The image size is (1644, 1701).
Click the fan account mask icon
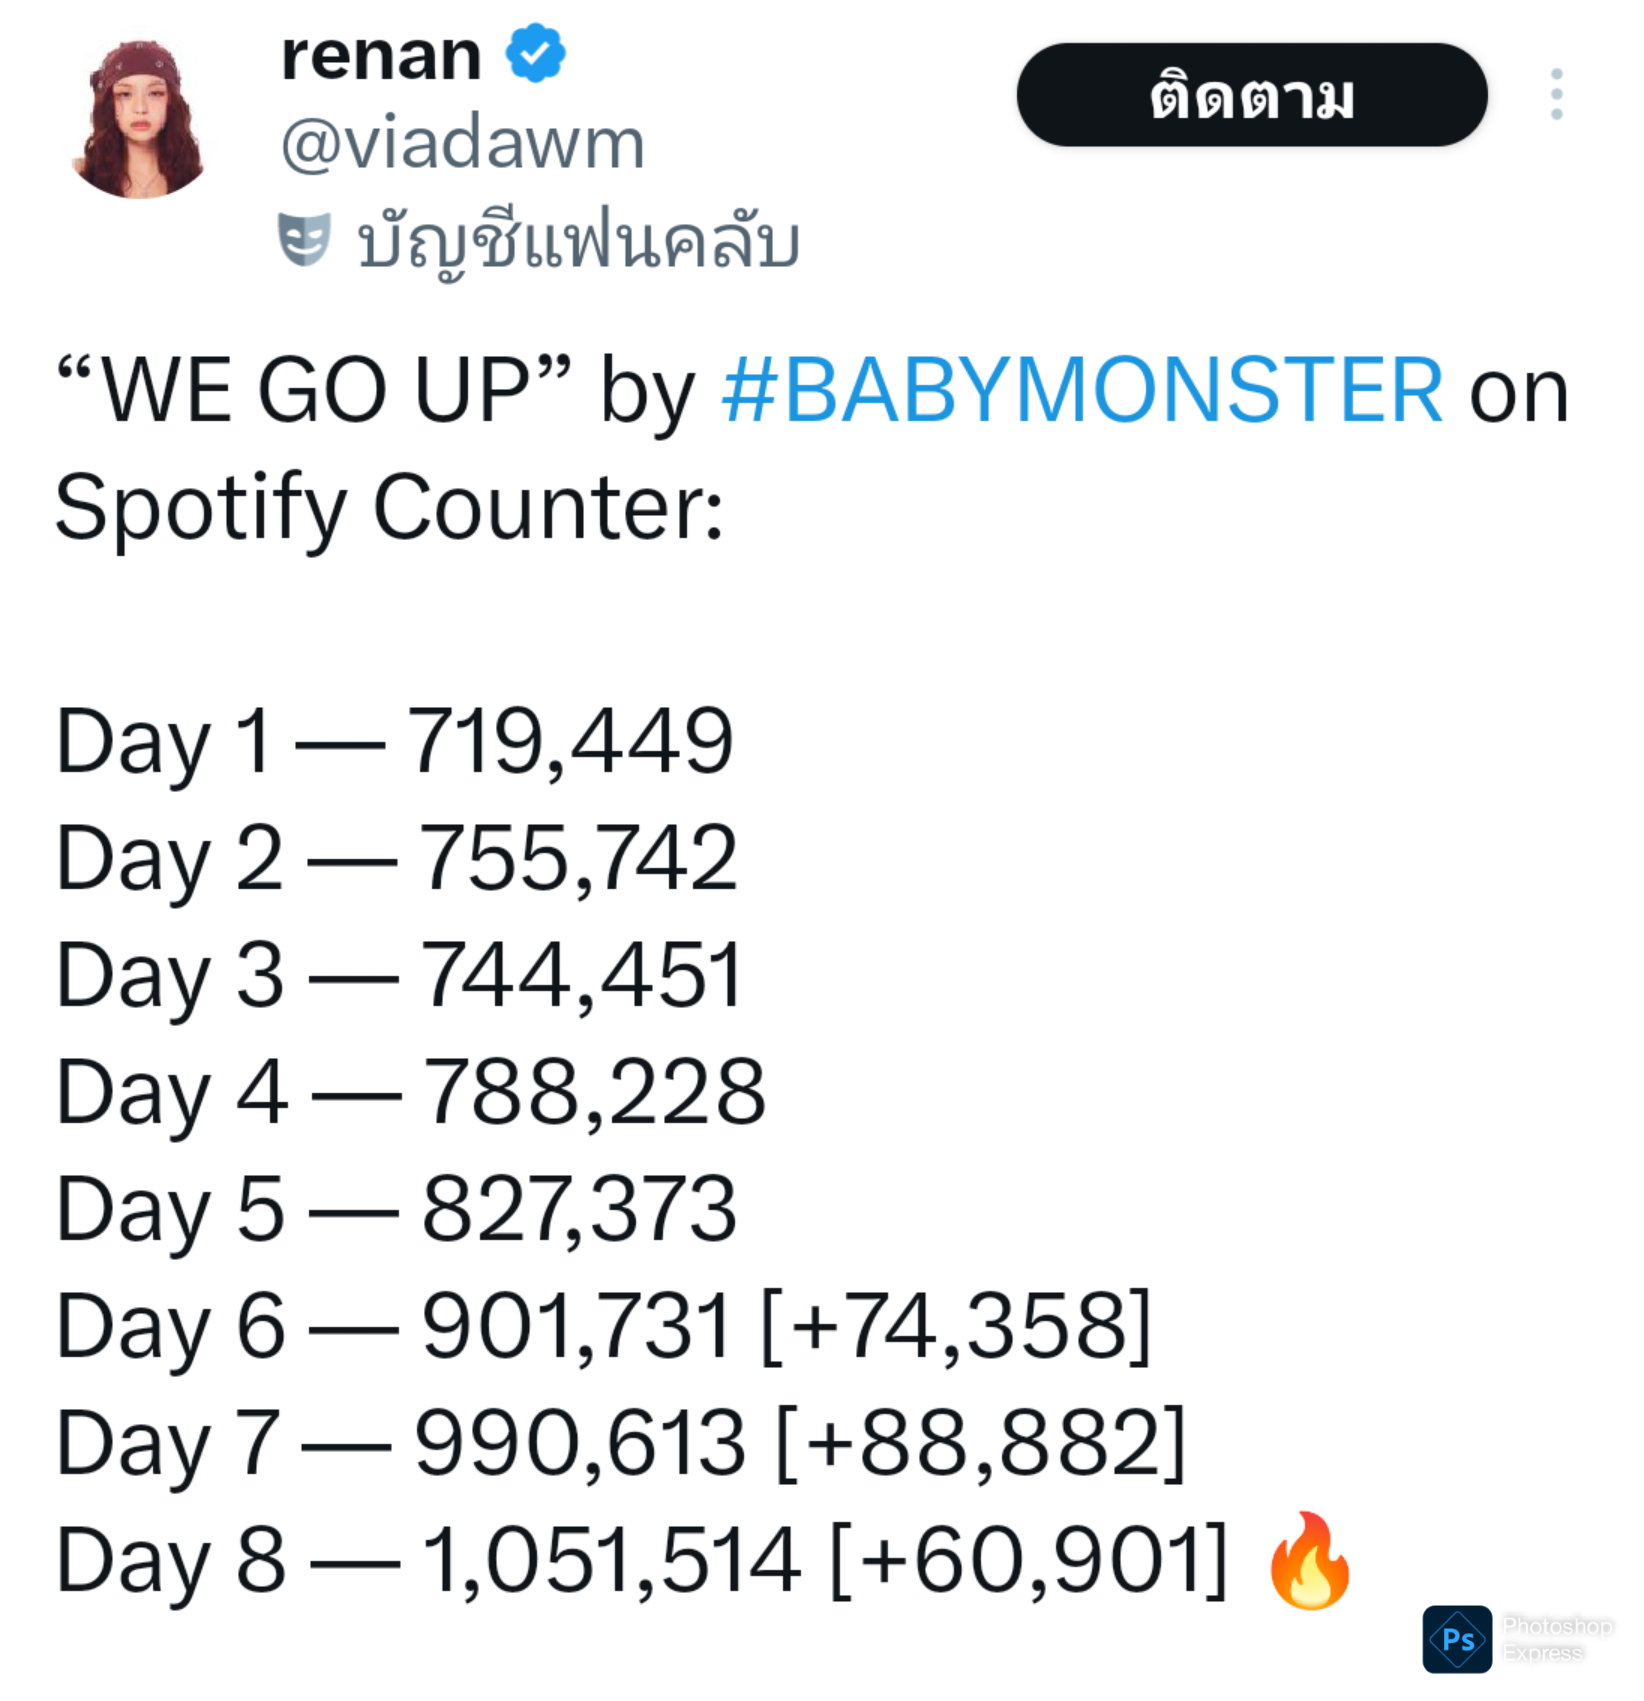(304, 240)
